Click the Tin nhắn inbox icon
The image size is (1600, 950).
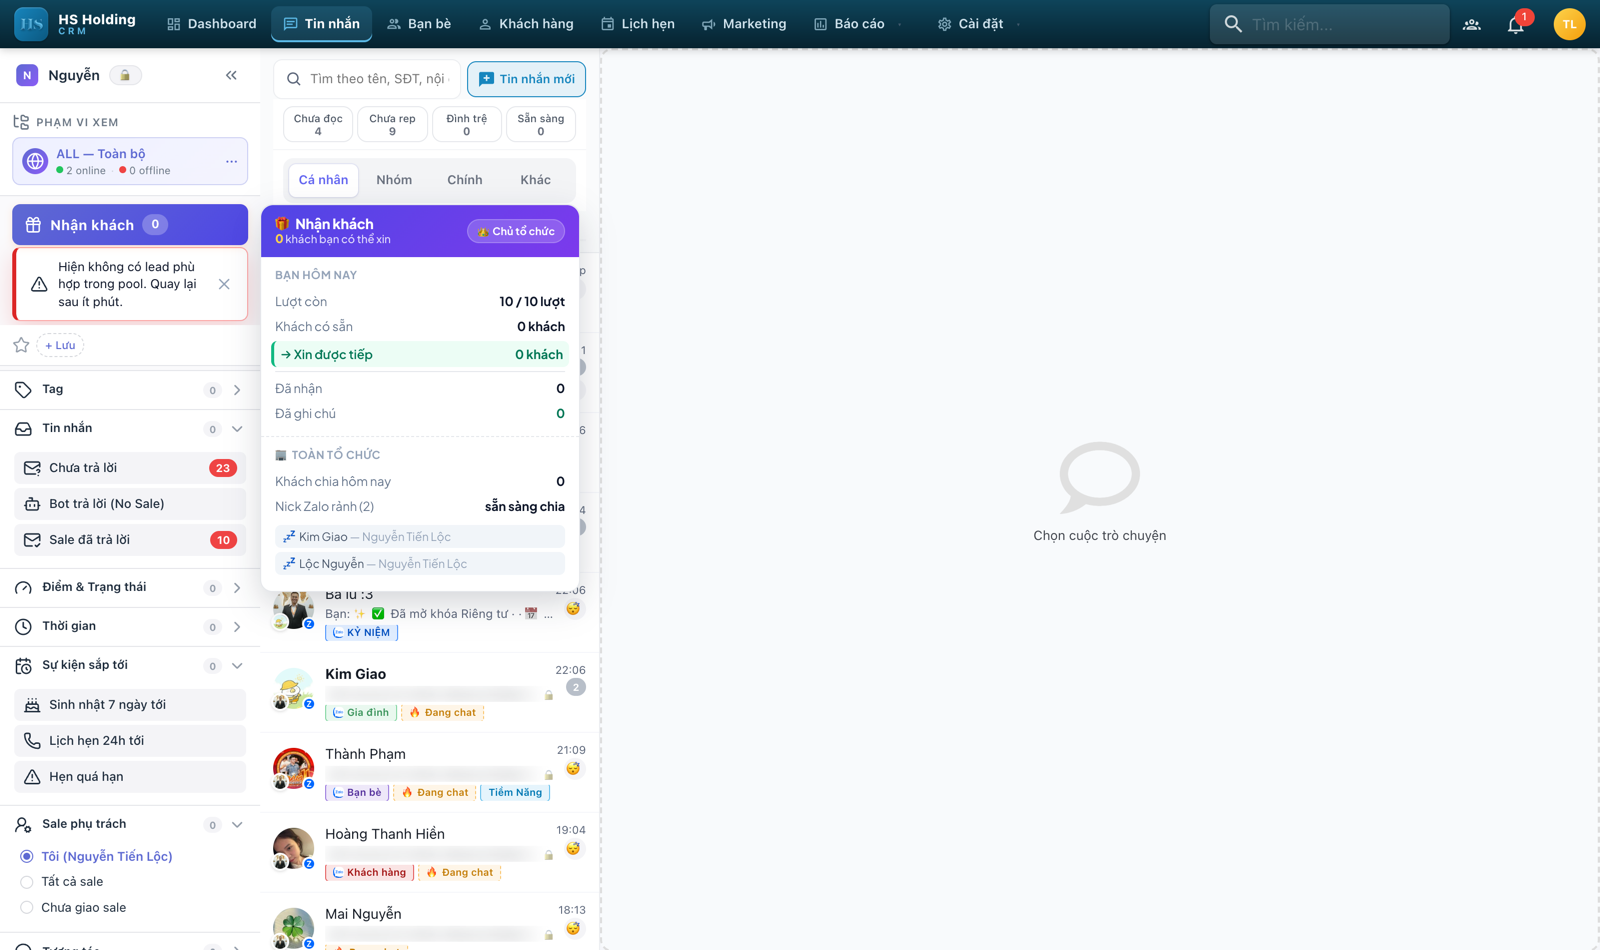click(x=23, y=428)
